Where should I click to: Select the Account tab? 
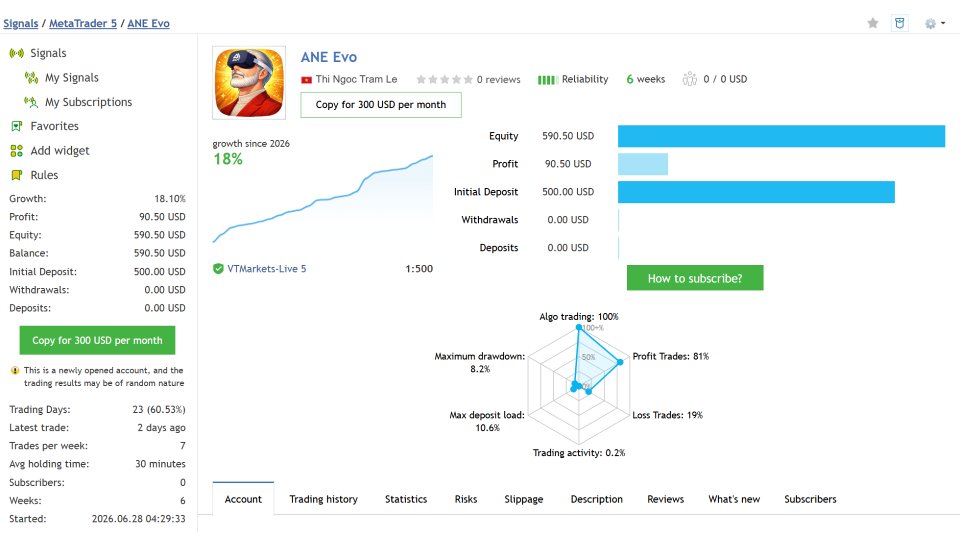tap(243, 499)
